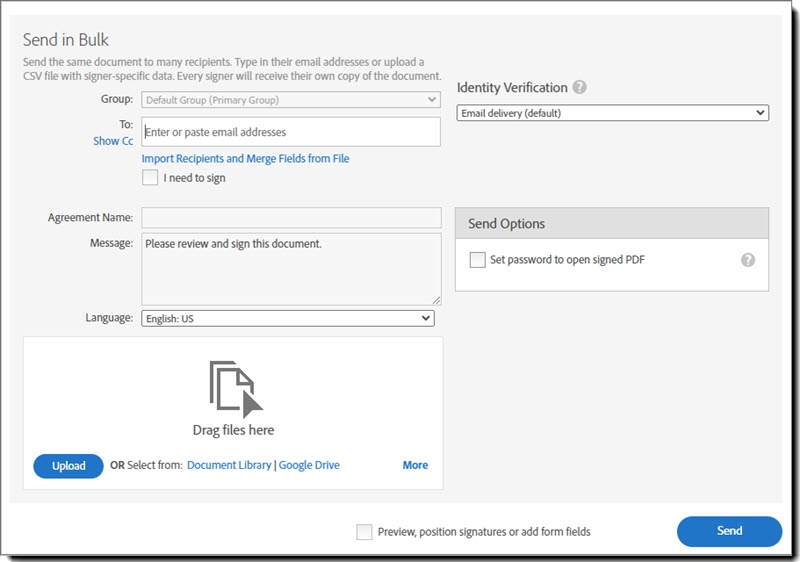Screen dimensions: 800x562
Task: Choose the Google Drive link
Action: pyautogui.click(x=309, y=465)
